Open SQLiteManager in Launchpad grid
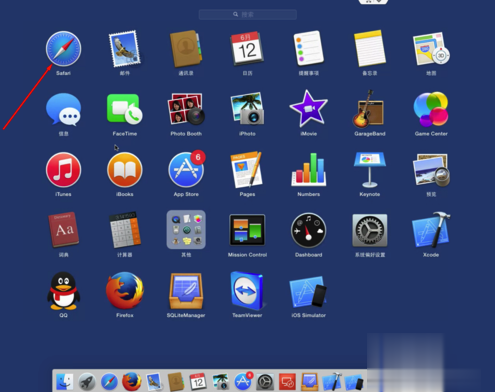This screenshot has height=392, width=495. pos(186,291)
